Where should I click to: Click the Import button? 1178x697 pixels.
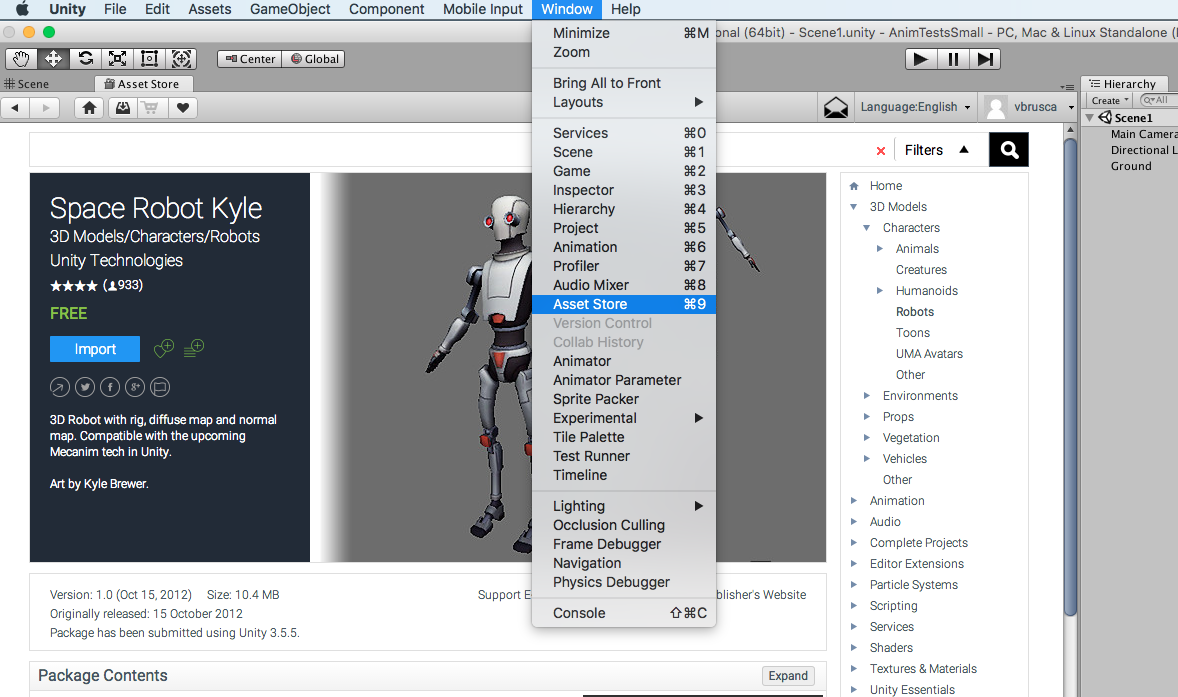[95, 349]
